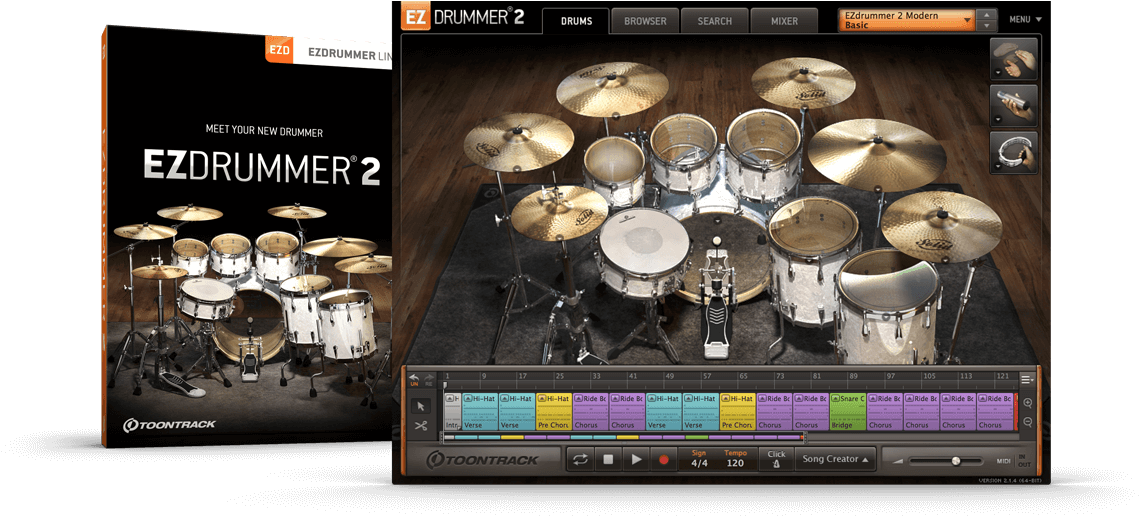The width and height of the screenshot is (1139, 516).
Task: Click the Toontrack logo in transport bar
Action: (482, 460)
